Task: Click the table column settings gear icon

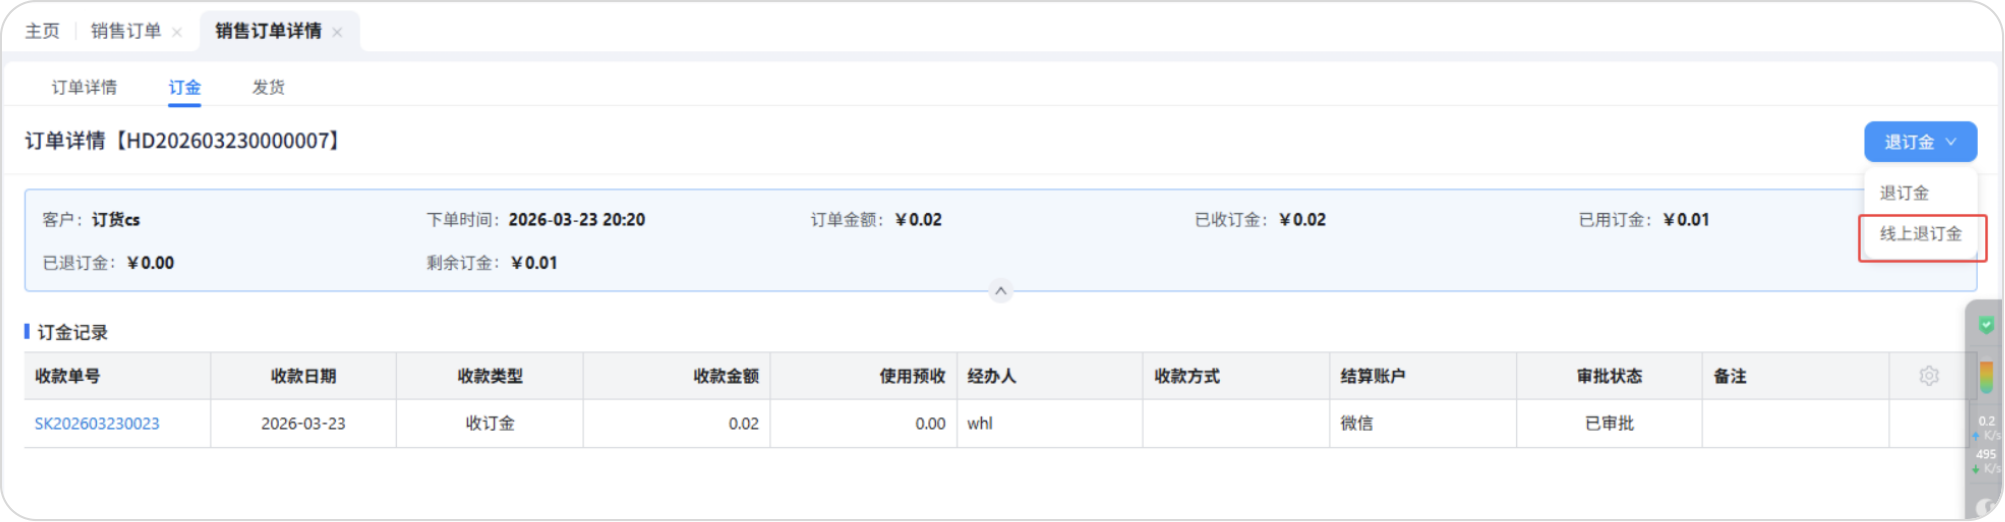Action: click(1928, 376)
